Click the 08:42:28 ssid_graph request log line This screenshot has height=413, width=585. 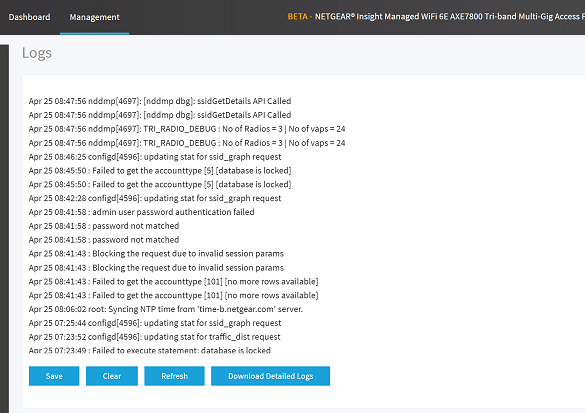click(155, 198)
